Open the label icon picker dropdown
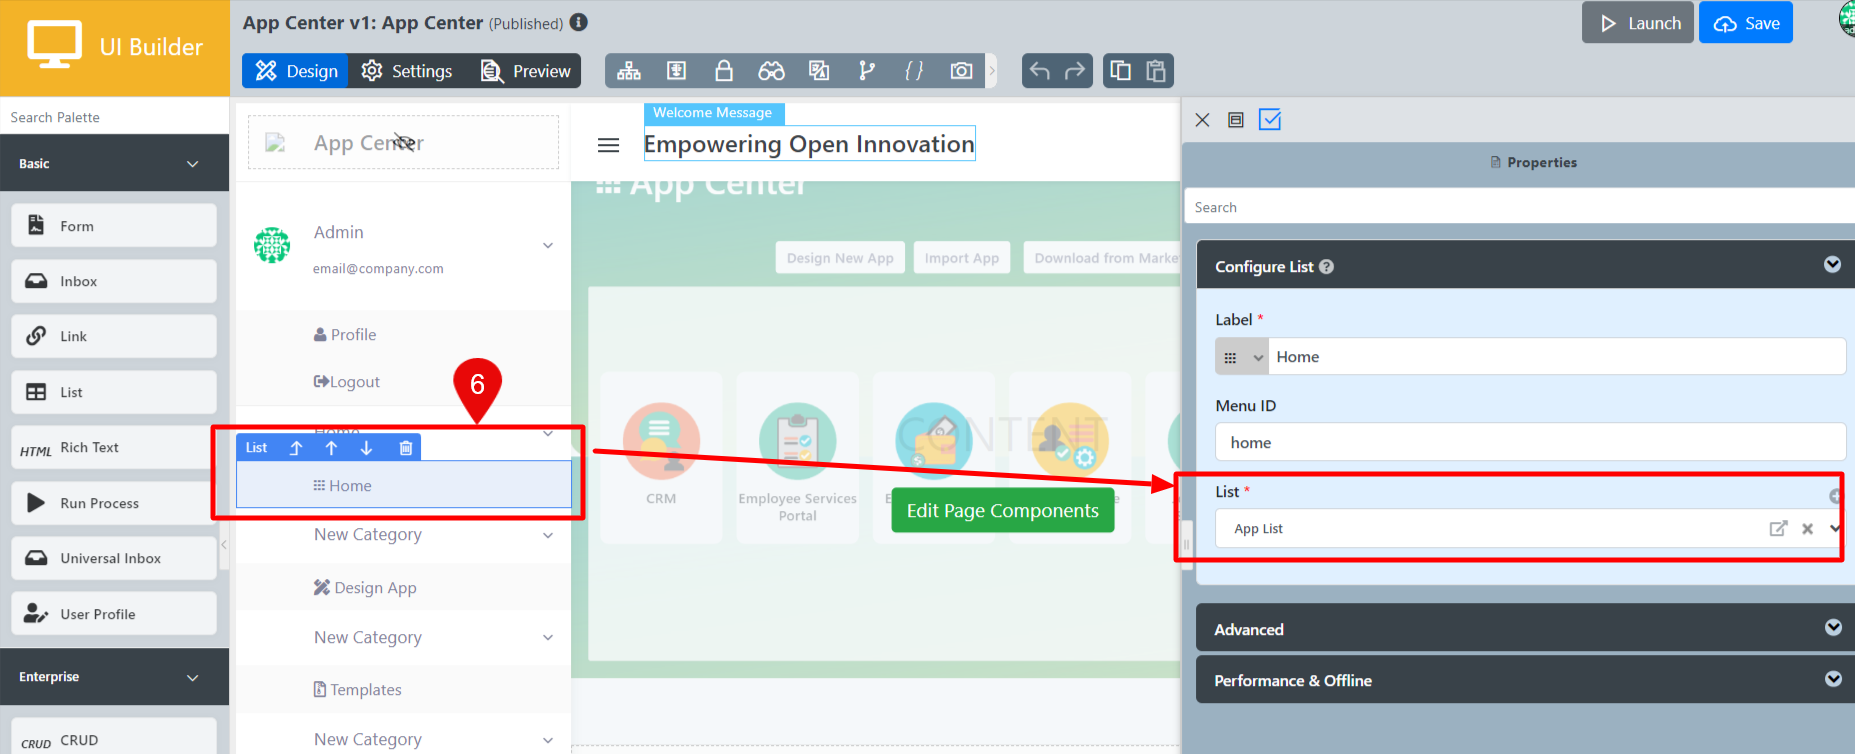 coord(1242,357)
